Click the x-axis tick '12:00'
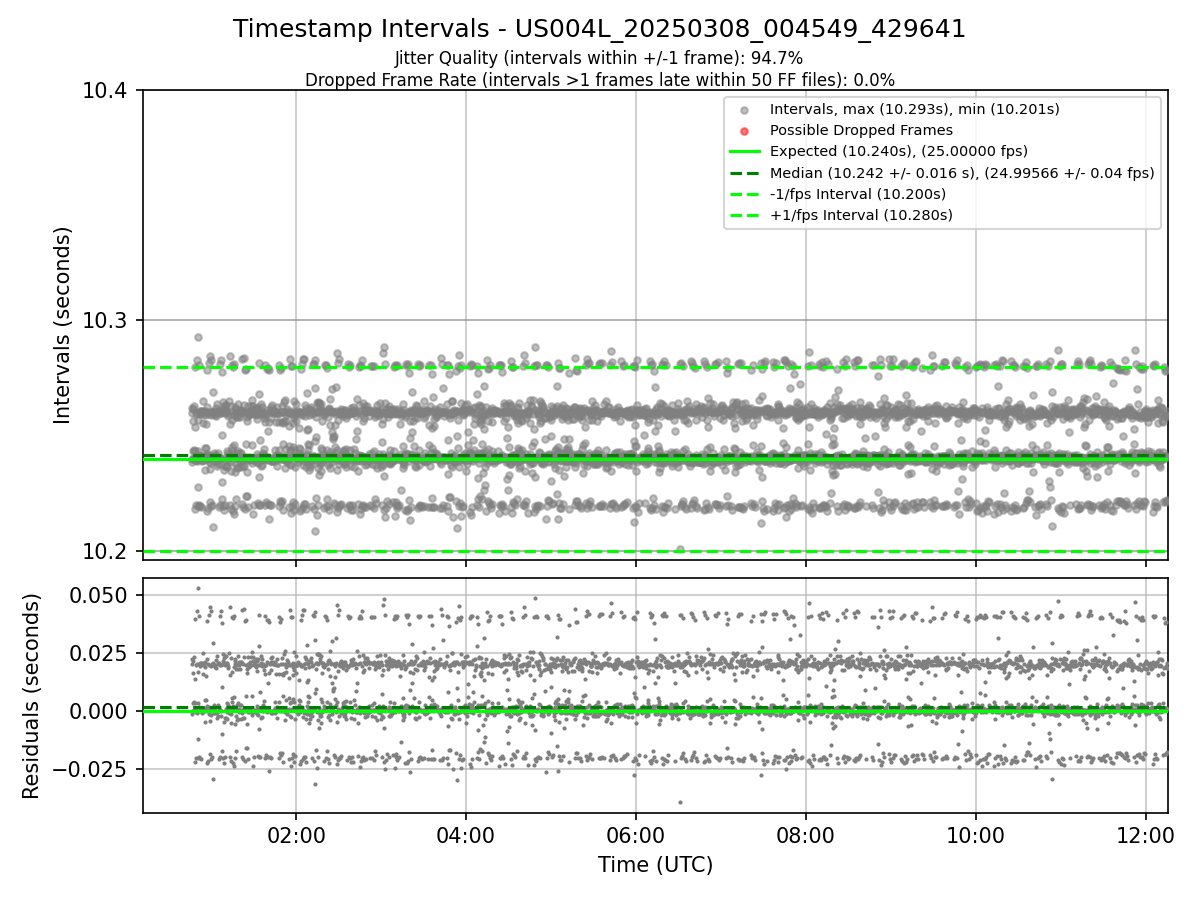 tap(1146, 834)
